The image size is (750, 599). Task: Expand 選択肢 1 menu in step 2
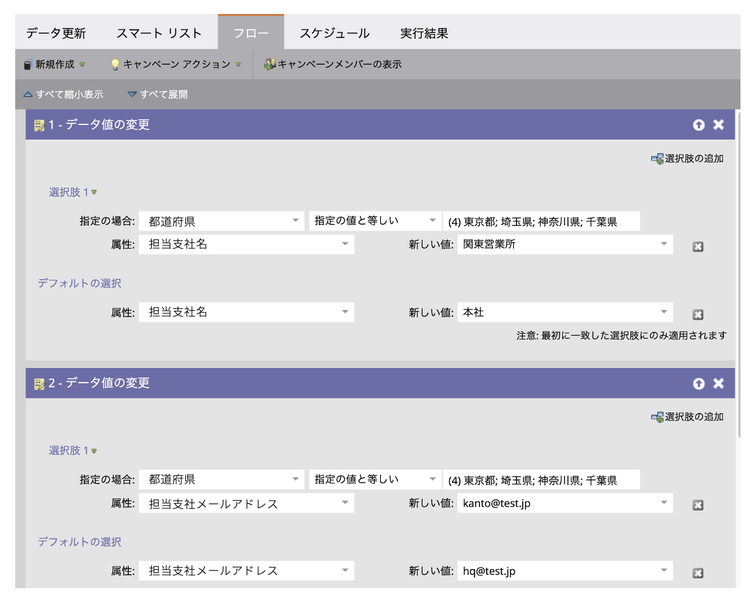[74, 451]
